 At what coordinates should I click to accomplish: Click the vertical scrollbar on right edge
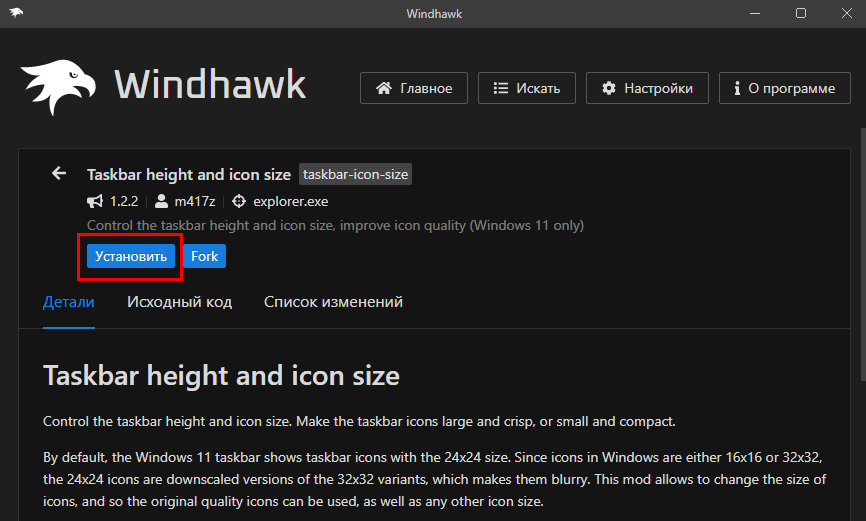click(x=863, y=254)
